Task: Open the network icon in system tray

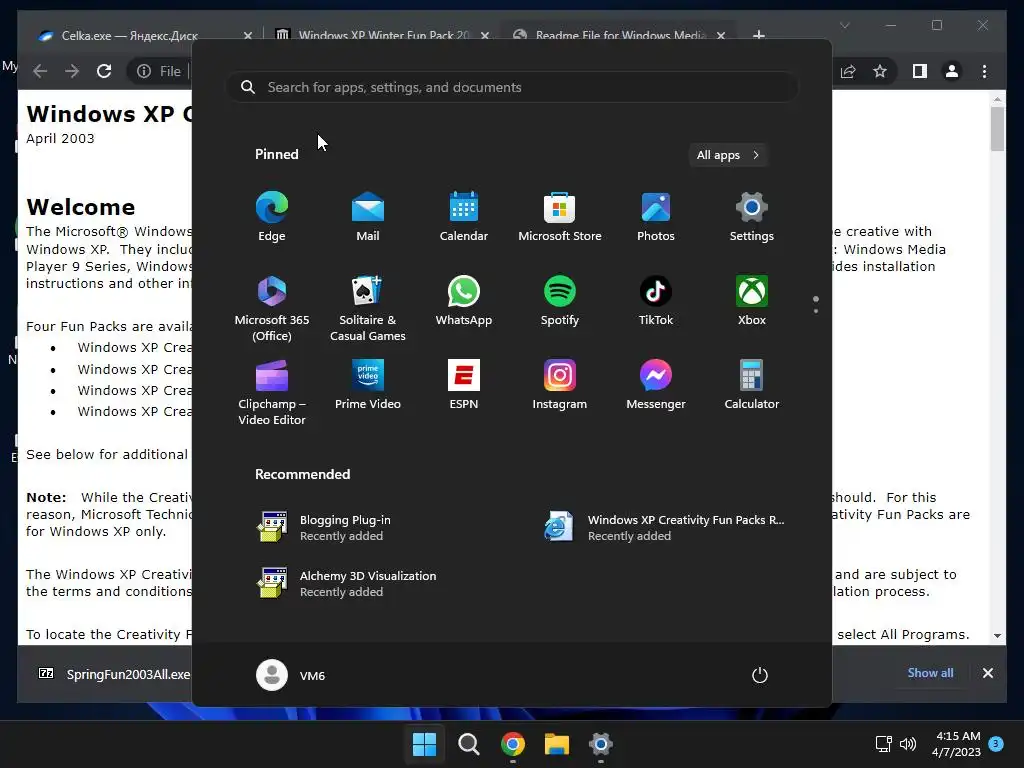Action: (883, 744)
